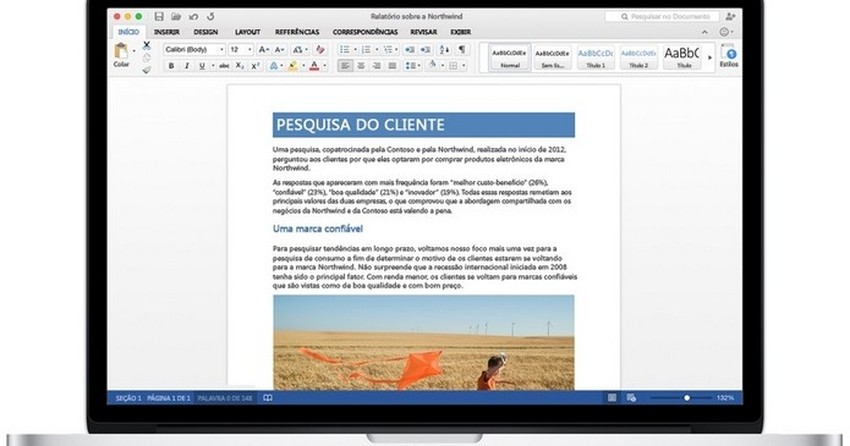Enable center text alignment

click(360, 66)
